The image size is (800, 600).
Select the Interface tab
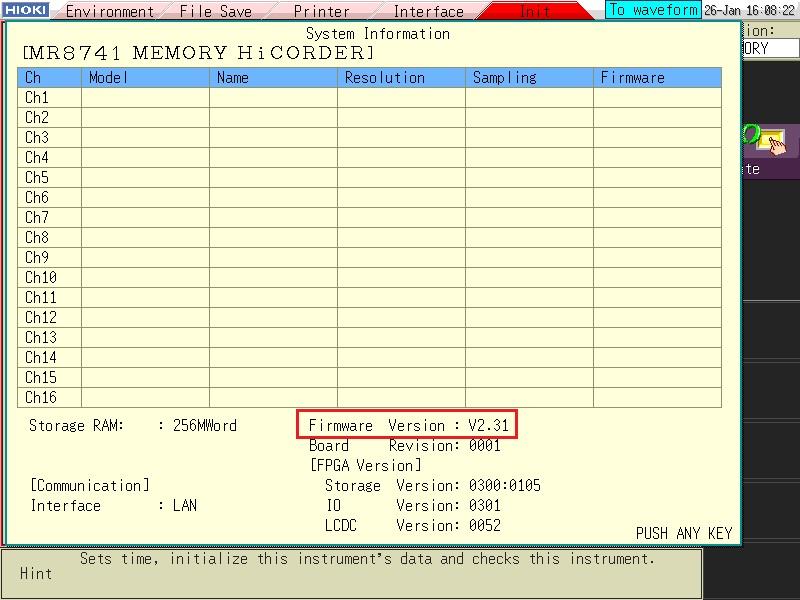429,11
